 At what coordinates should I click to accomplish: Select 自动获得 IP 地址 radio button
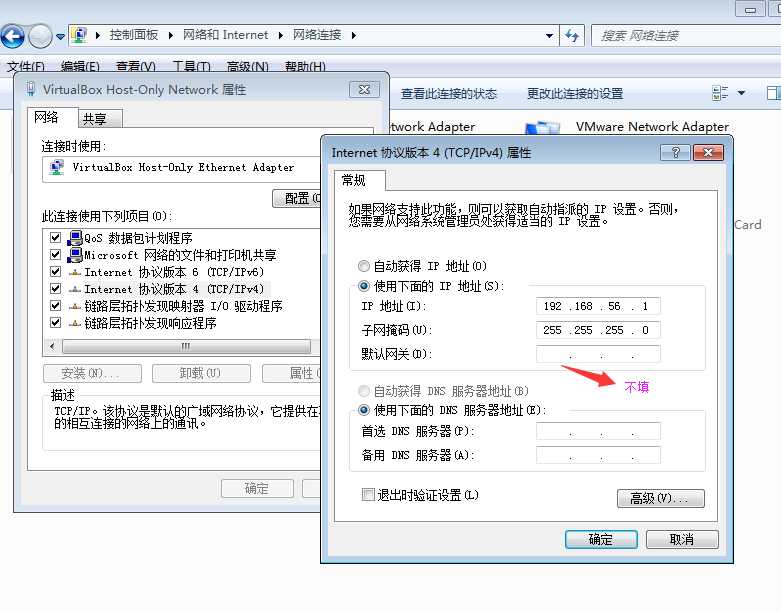(x=364, y=266)
